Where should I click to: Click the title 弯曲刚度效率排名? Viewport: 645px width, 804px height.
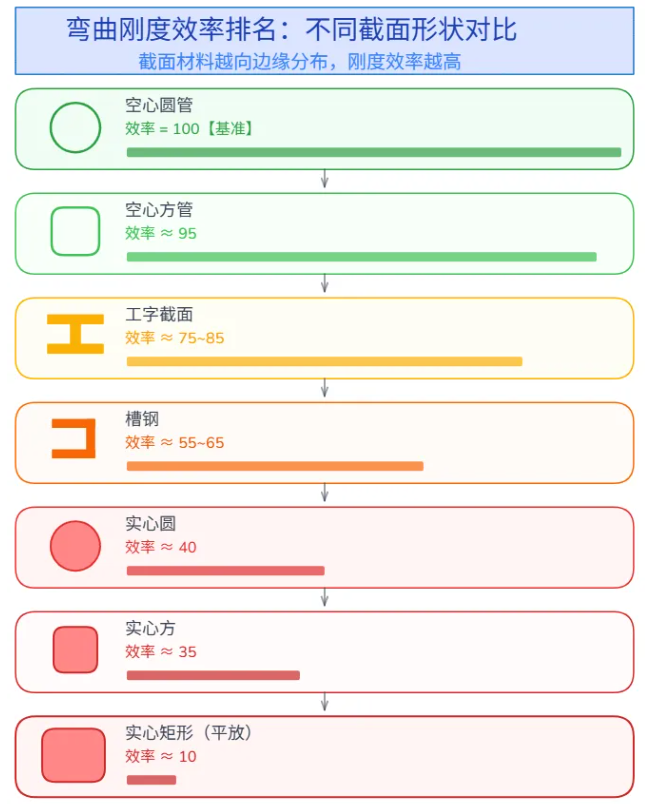tap(172, 29)
